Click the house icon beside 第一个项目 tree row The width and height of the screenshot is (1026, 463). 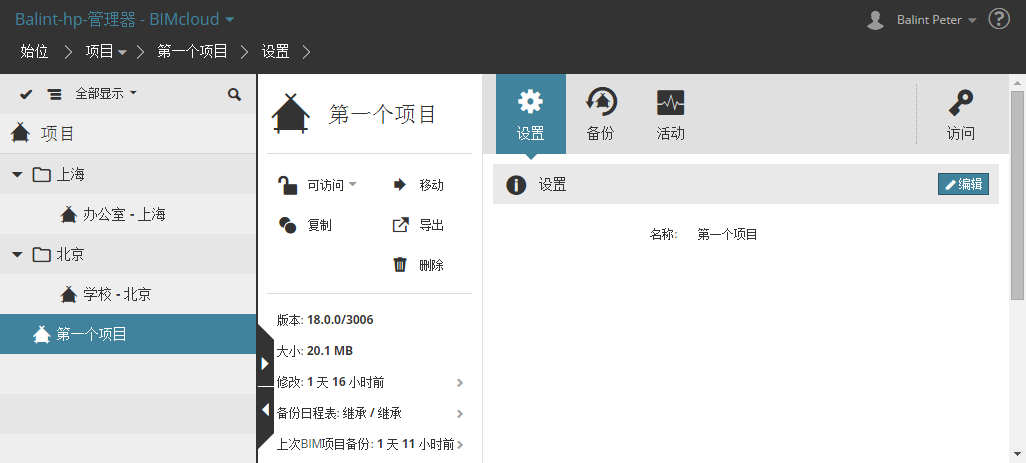point(42,335)
